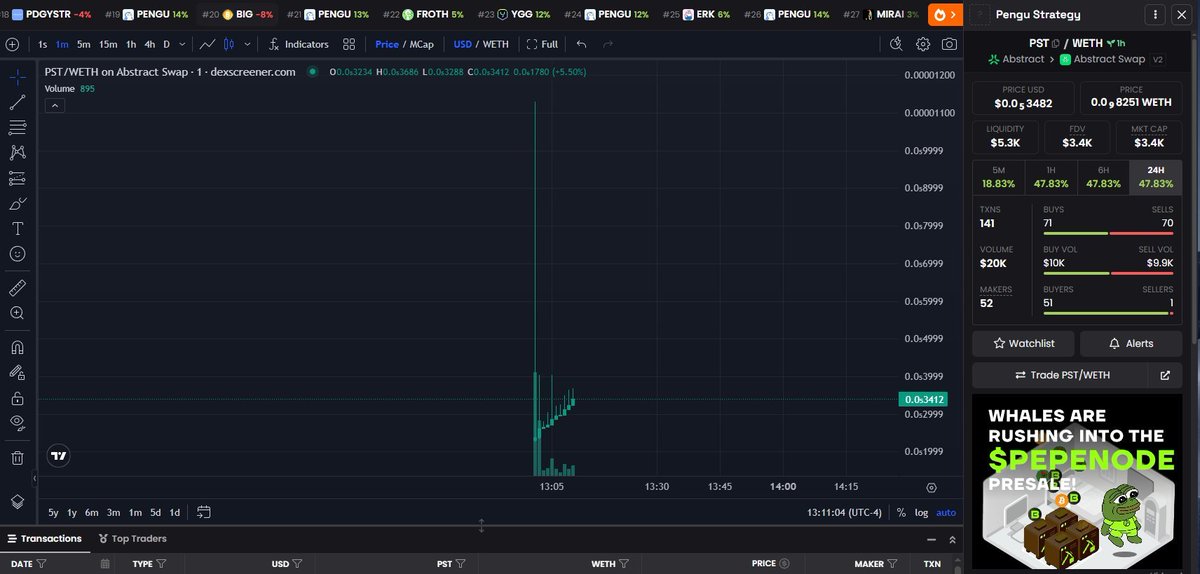Collapse the volume indicator legend chevron

pyautogui.click(x=54, y=105)
